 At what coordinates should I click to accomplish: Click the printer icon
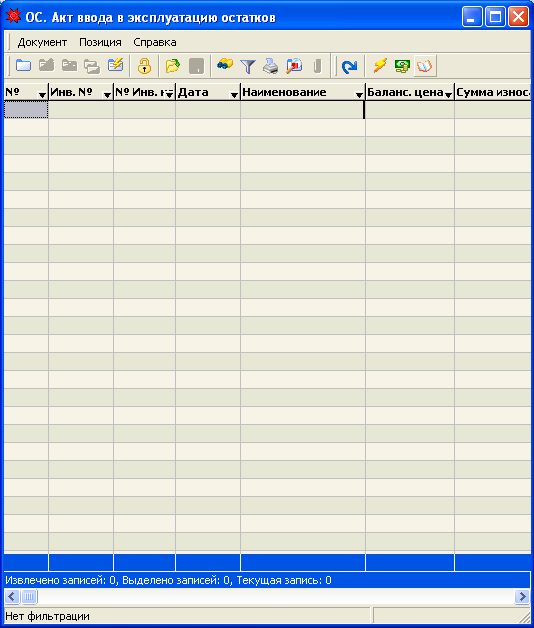[x=271, y=66]
